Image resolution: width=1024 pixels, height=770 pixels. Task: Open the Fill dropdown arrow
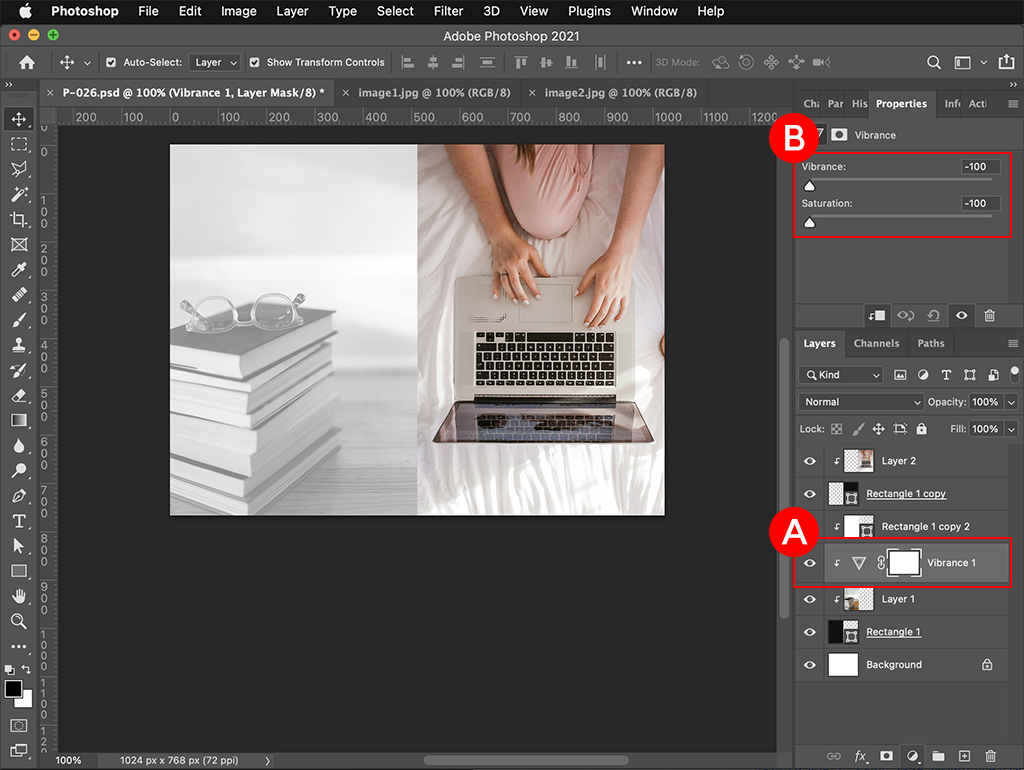[x=1012, y=429]
